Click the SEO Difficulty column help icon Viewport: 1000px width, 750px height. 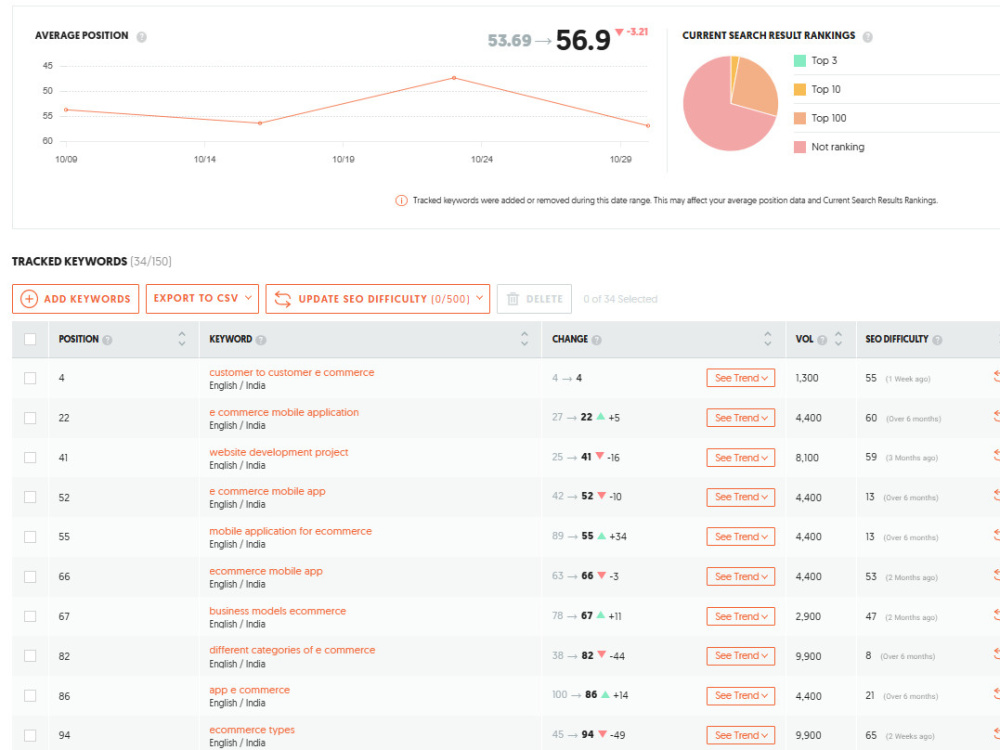937,340
